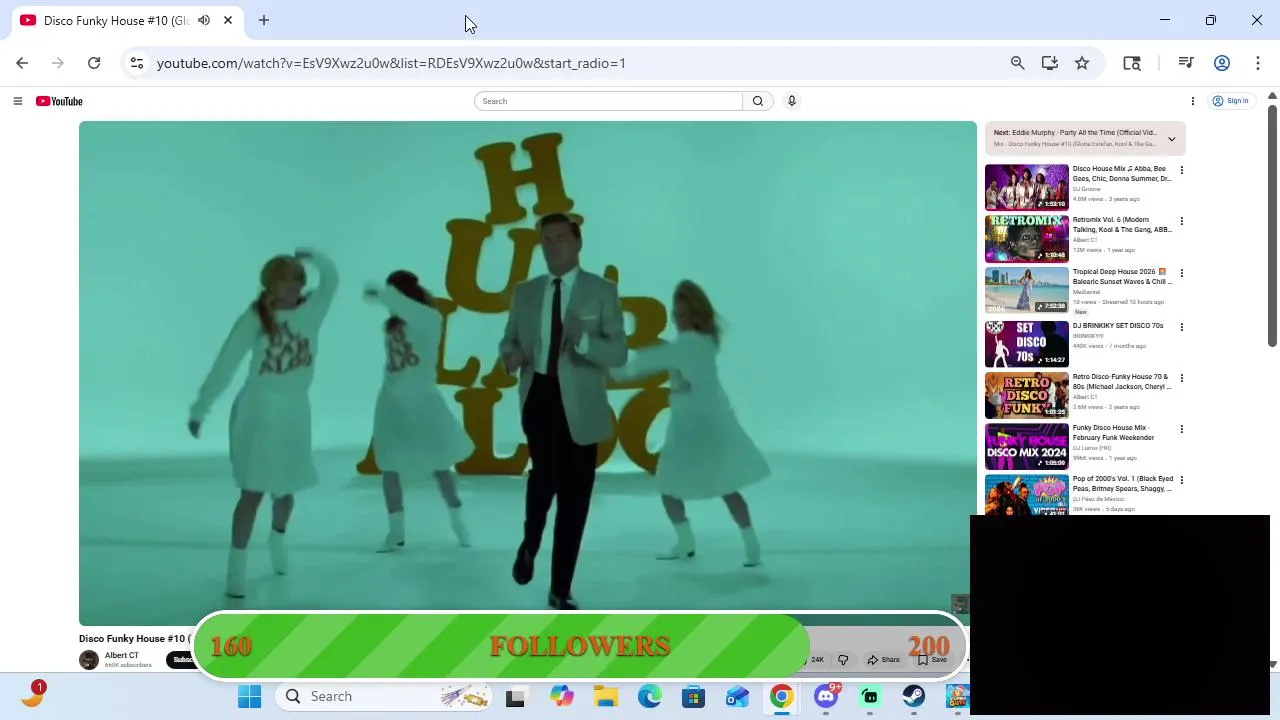The height and width of the screenshot is (720, 1280).
Task: Open the Albert CT channel avatar
Action: click(89, 660)
